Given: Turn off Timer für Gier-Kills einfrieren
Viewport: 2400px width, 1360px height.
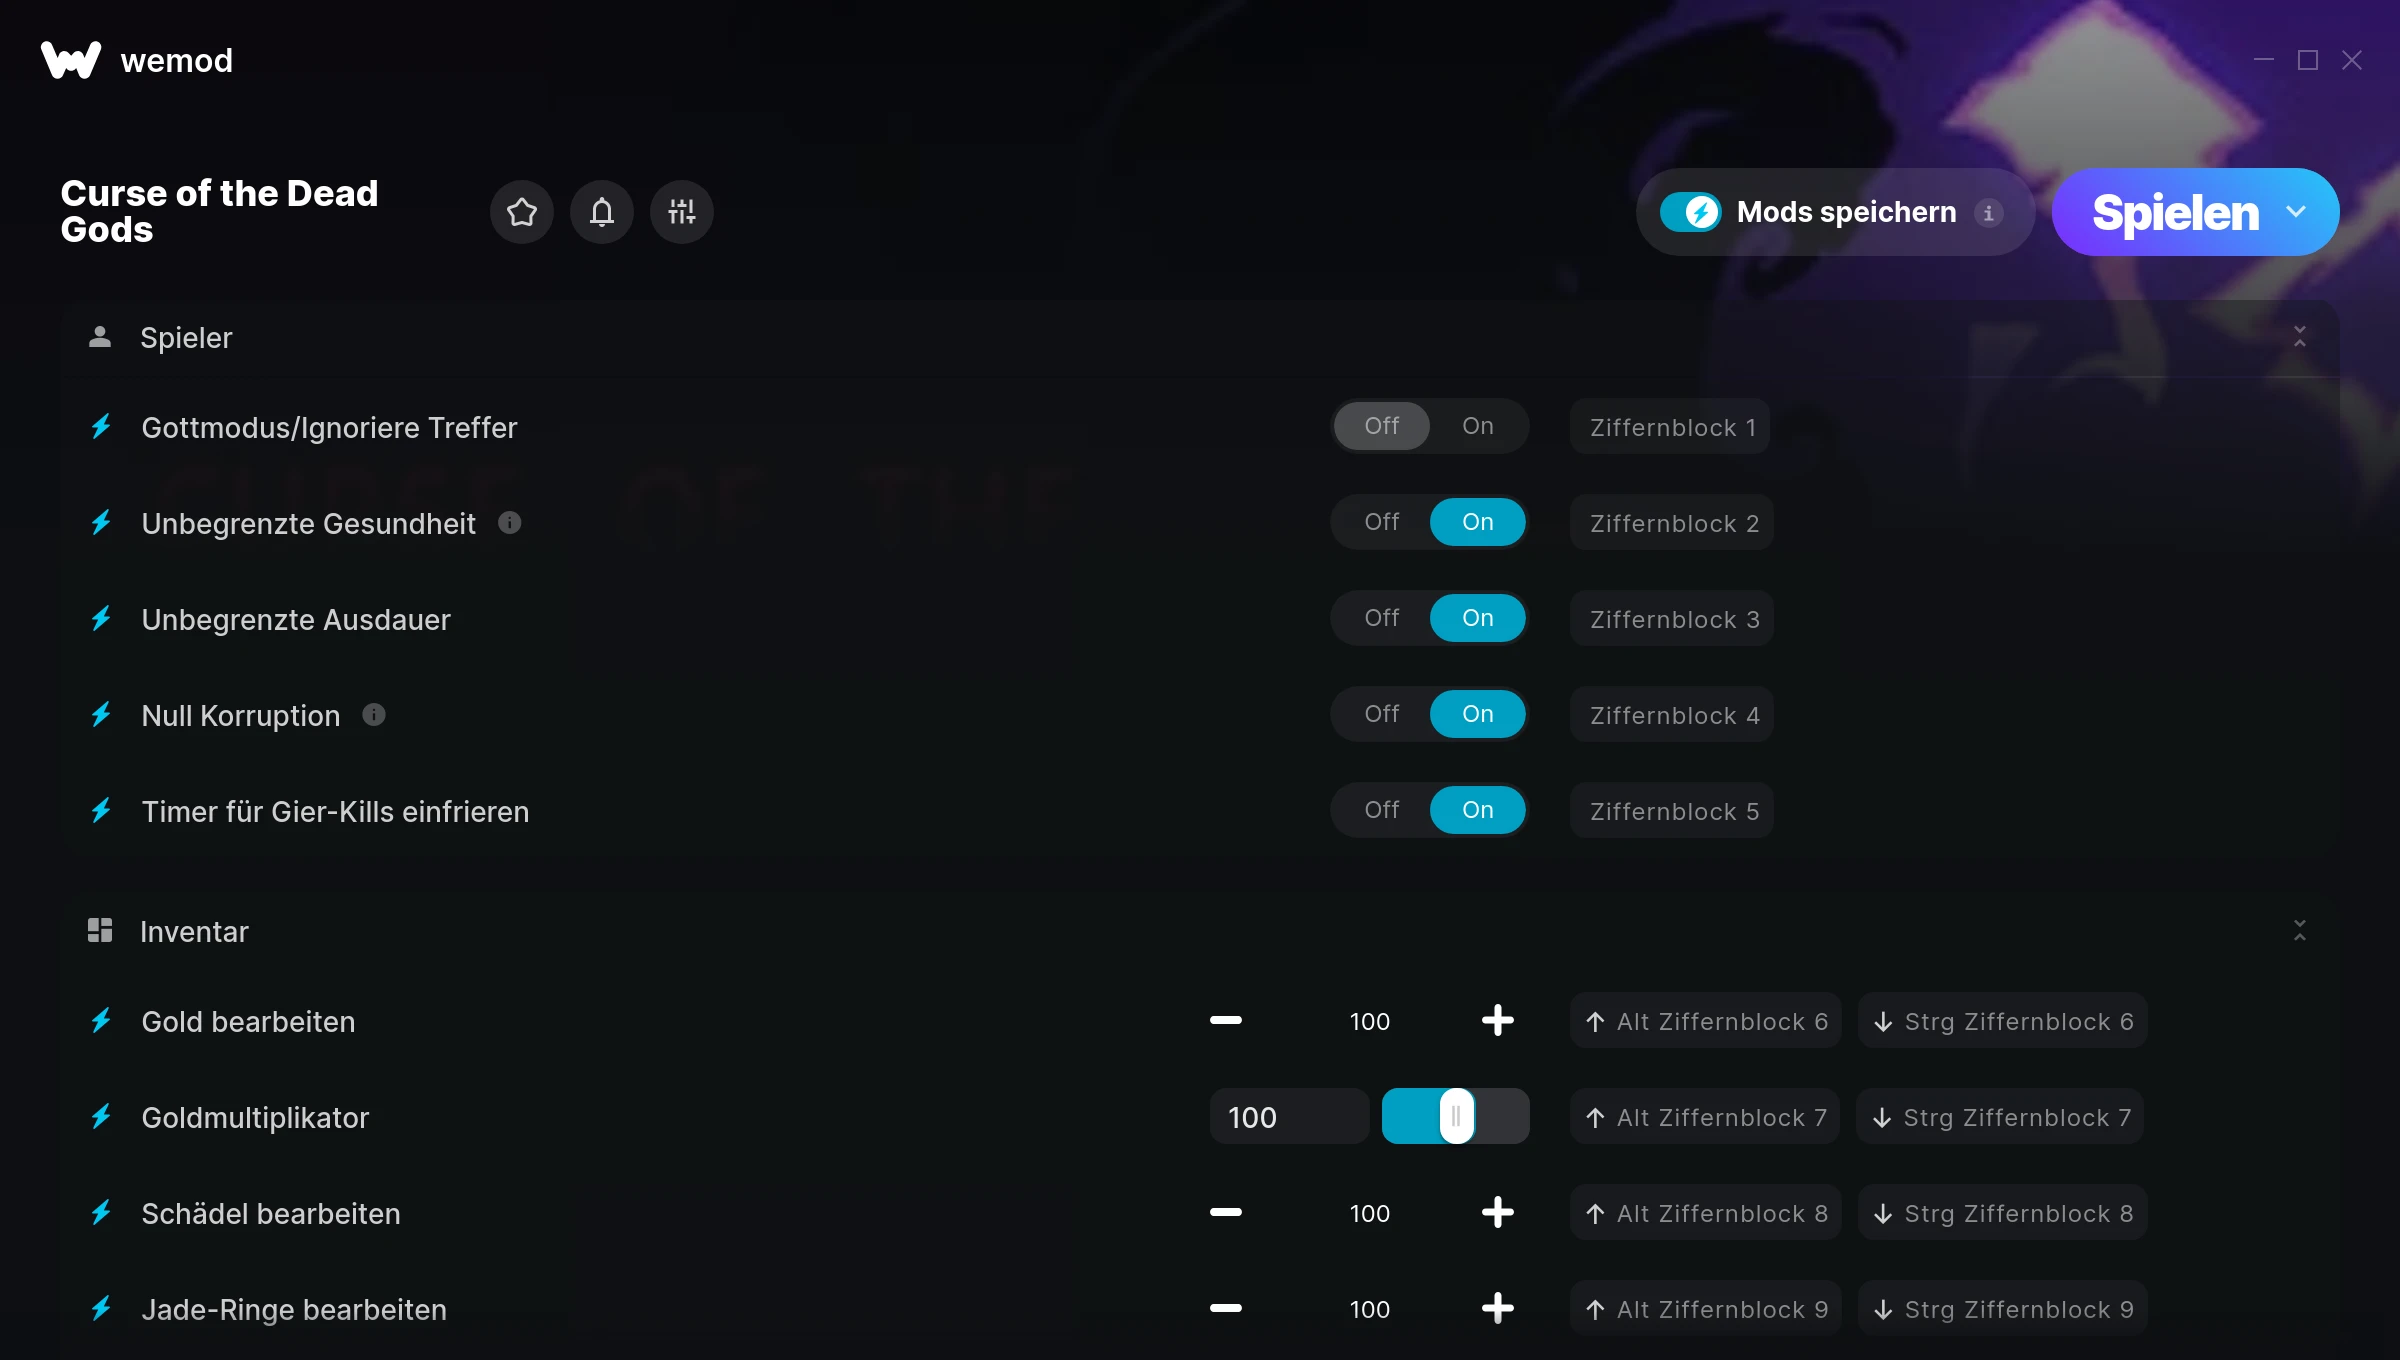Looking at the screenshot, I should coord(1382,810).
